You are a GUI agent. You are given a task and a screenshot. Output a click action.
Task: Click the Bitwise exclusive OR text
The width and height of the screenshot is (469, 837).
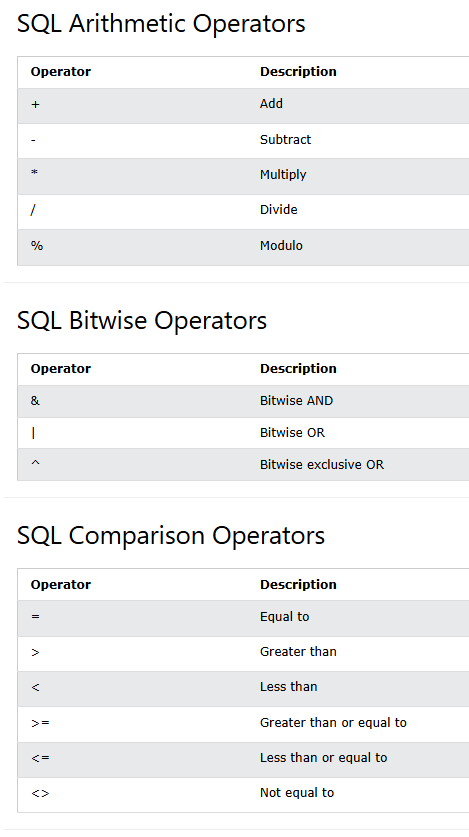pyautogui.click(x=322, y=464)
